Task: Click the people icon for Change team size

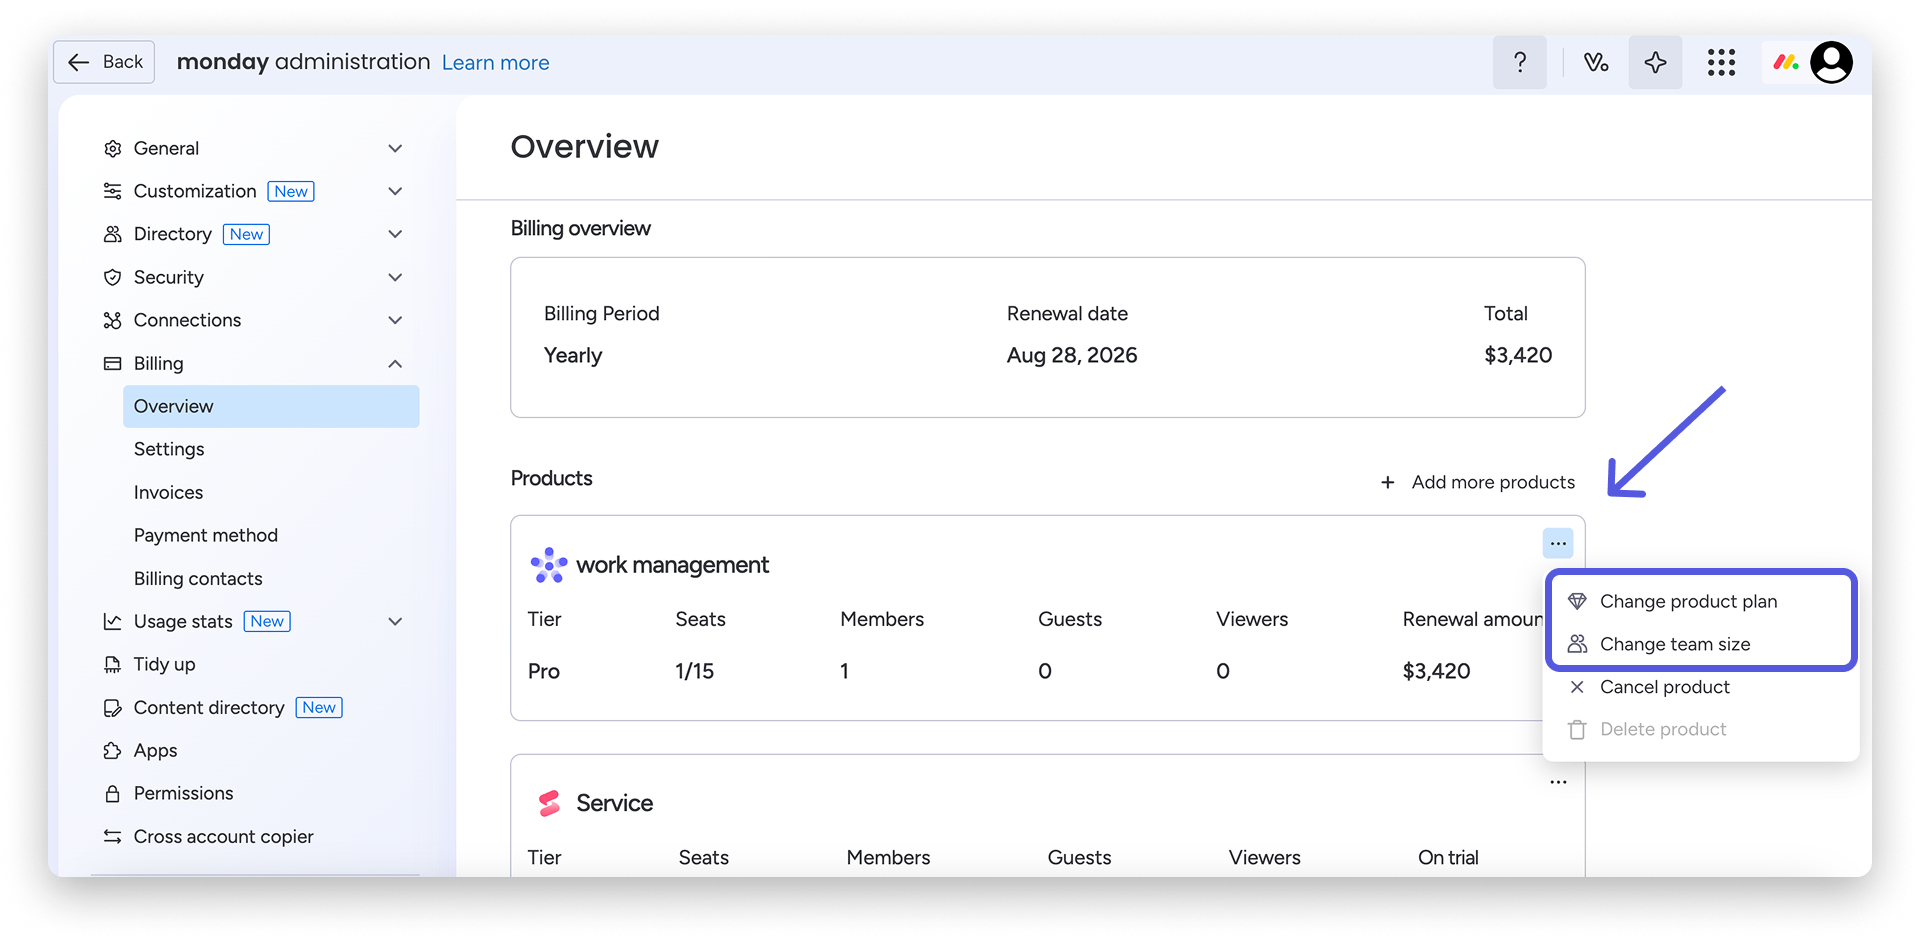Action: [1577, 644]
